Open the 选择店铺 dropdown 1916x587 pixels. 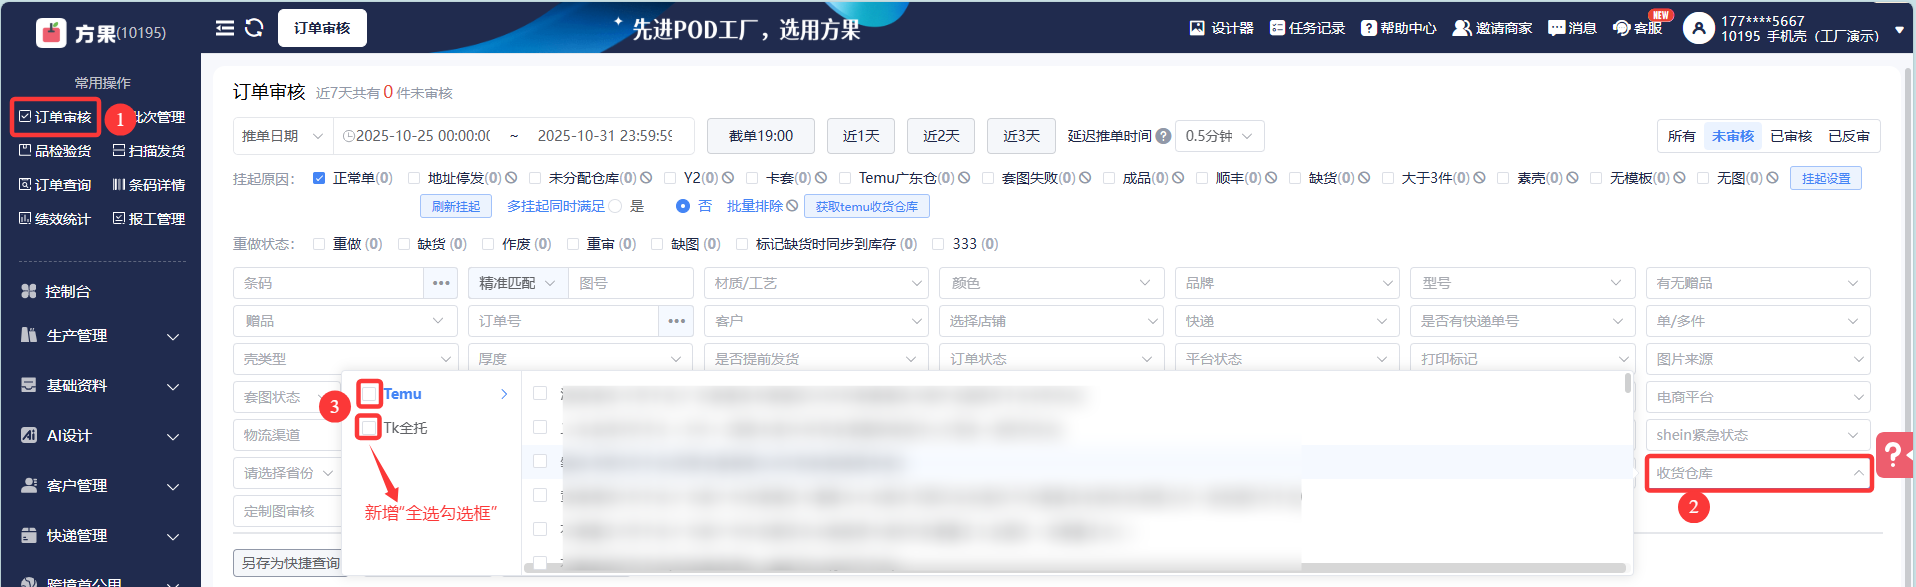tap(1051, 321)
